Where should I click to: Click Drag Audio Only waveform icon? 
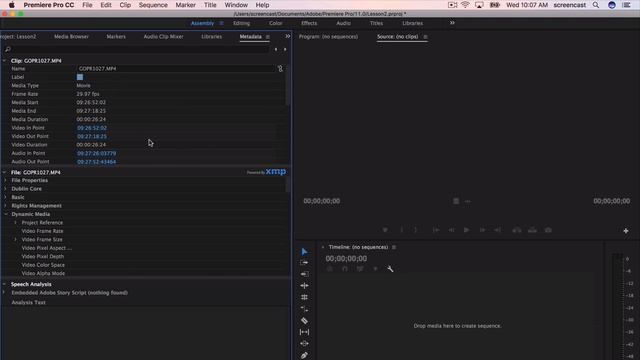pos(467,201)
